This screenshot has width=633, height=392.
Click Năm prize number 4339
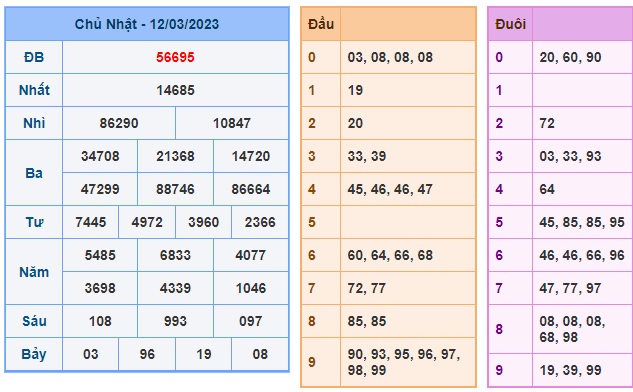[x=175, y=288]
